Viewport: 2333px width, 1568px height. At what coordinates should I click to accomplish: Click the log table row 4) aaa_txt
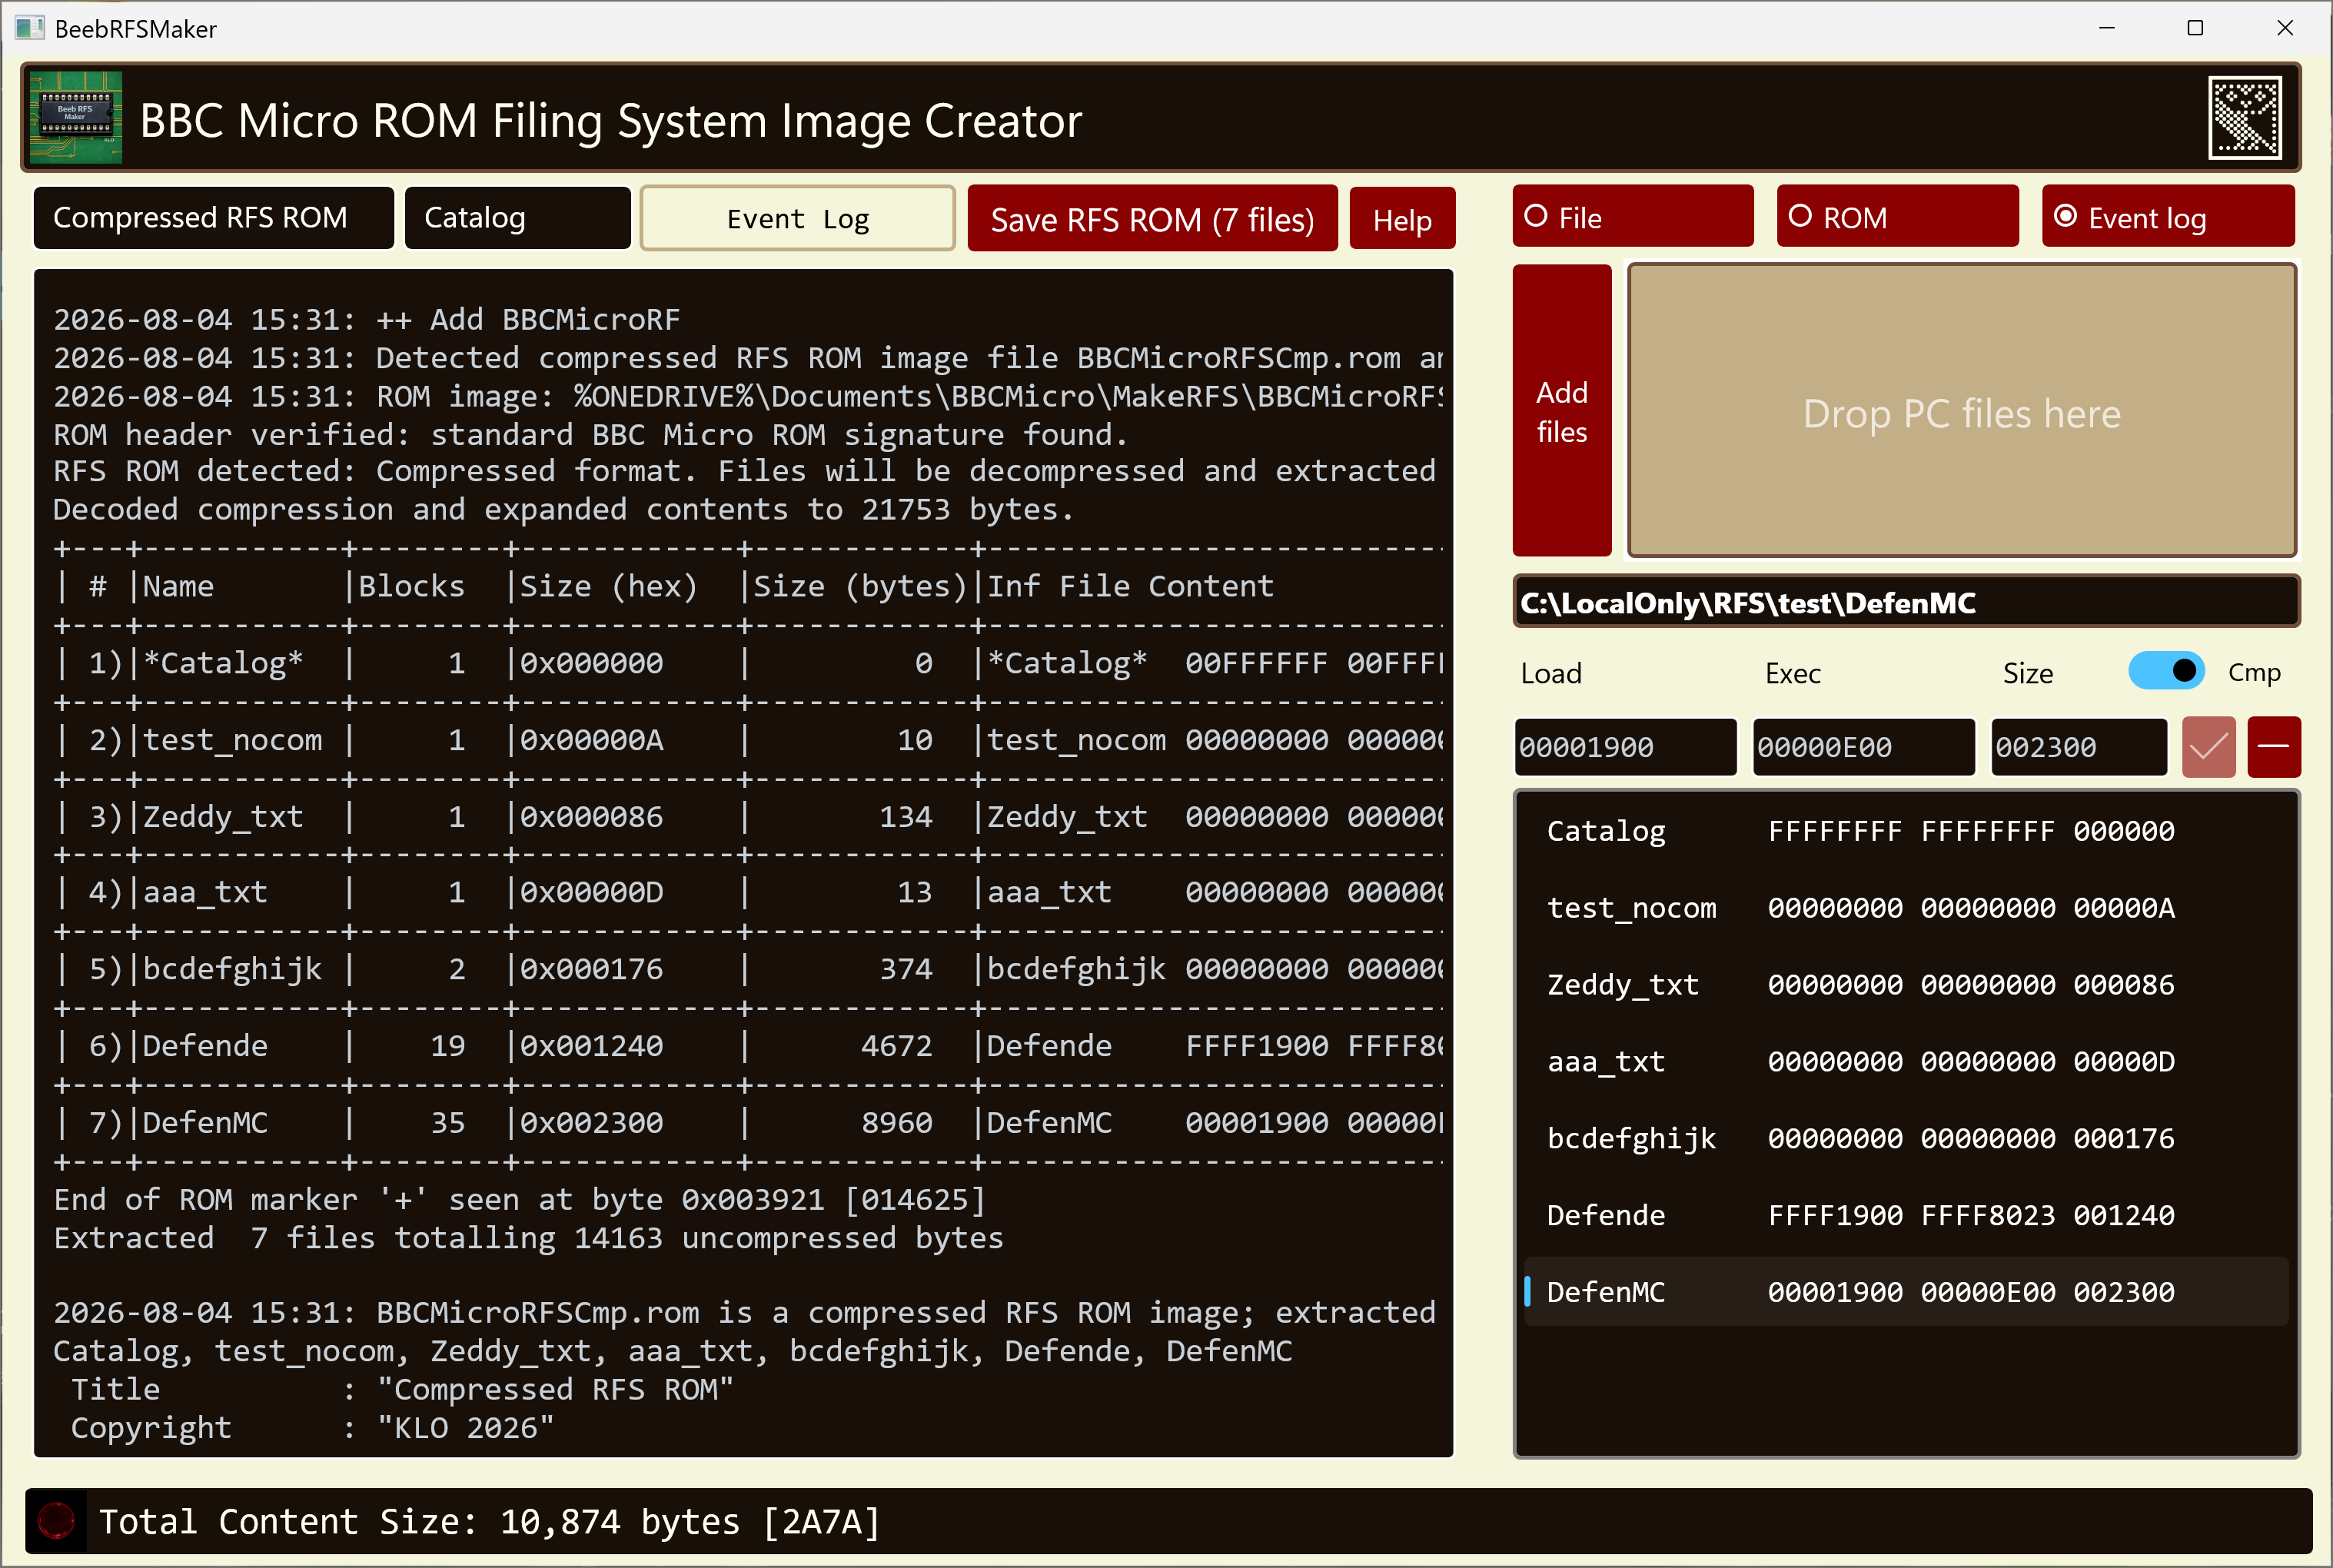[748, 892]
